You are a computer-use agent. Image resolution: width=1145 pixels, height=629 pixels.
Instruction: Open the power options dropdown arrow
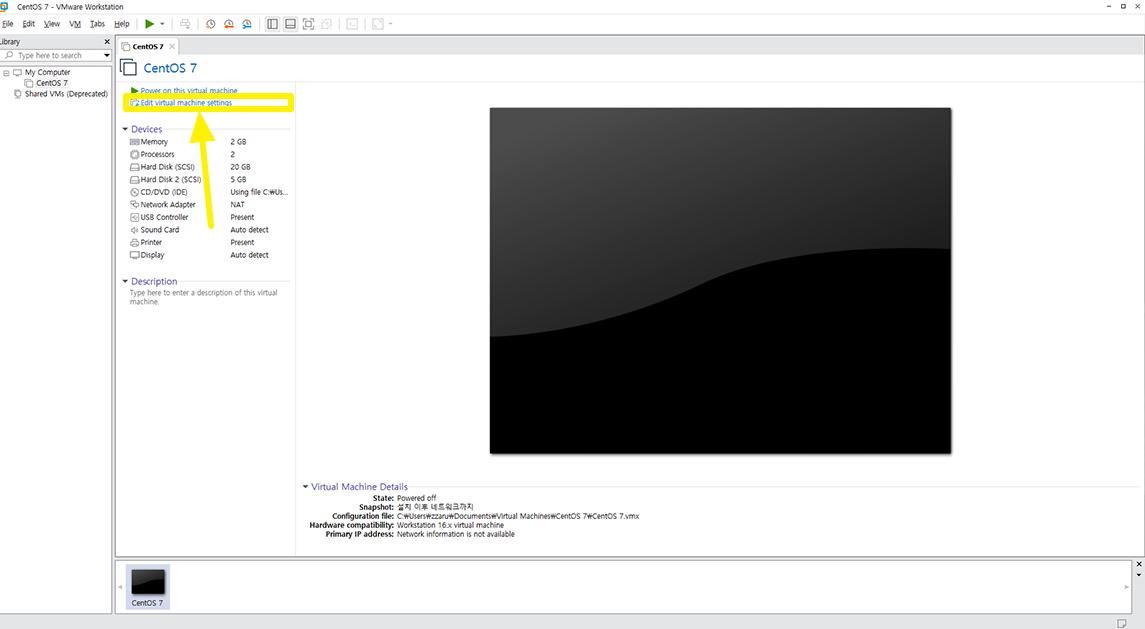click(162, 24)
